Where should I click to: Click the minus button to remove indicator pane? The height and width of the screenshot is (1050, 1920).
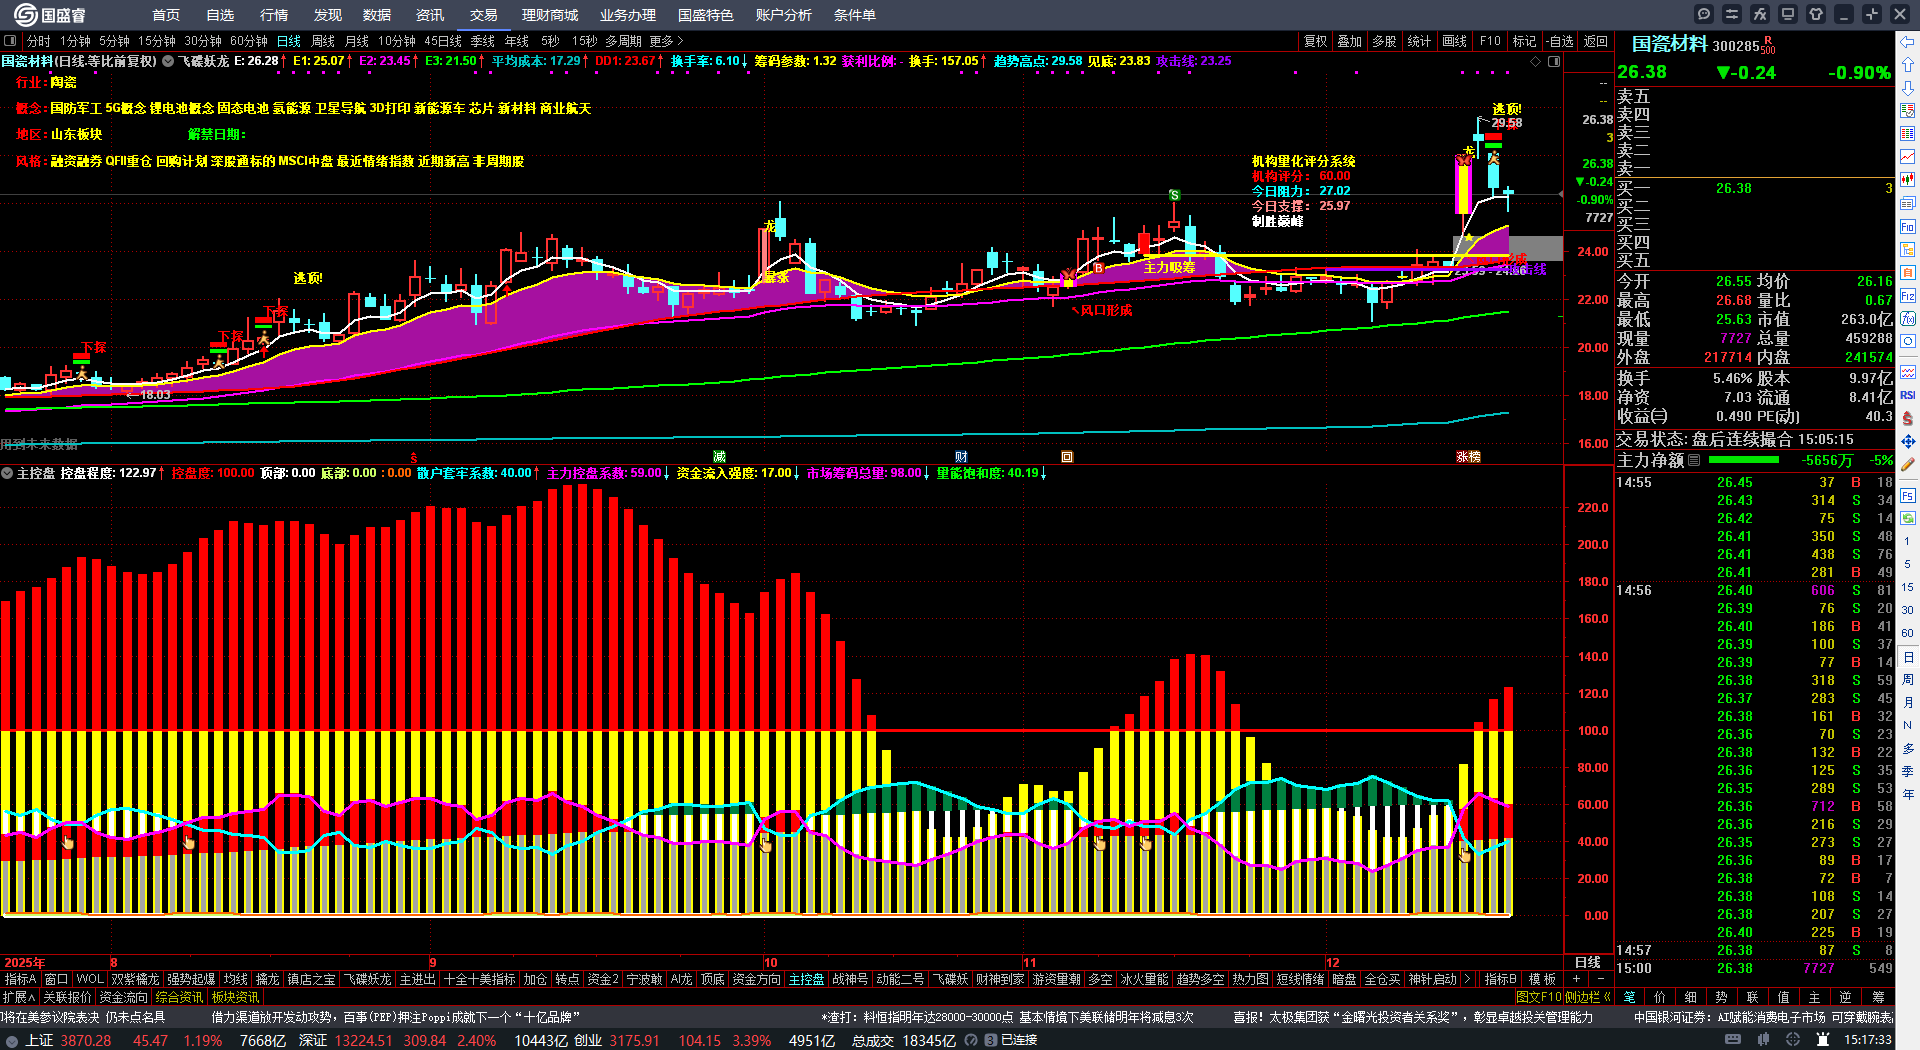1600,980
